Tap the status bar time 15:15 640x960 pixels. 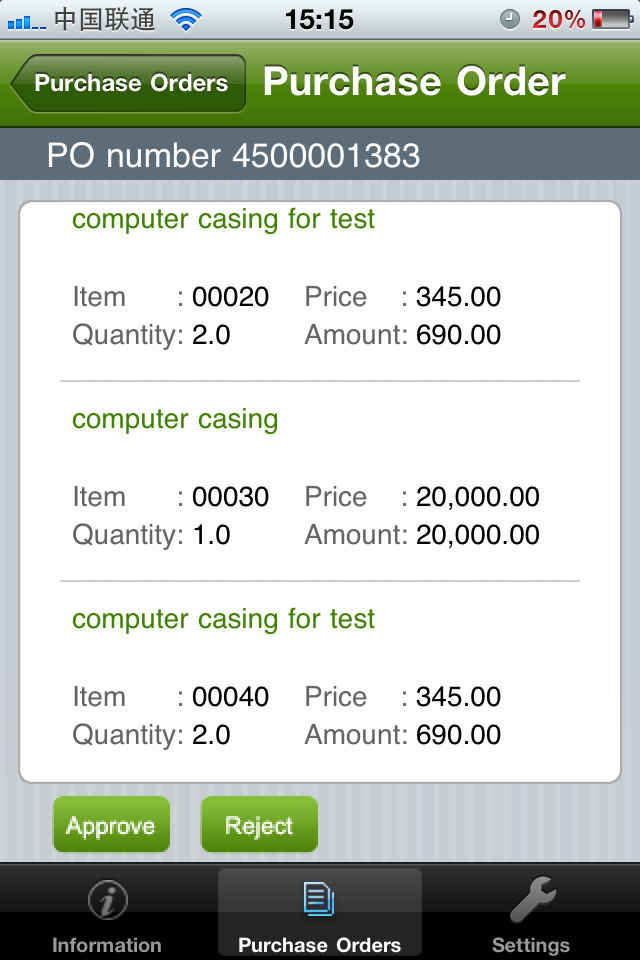click(319, 19)
